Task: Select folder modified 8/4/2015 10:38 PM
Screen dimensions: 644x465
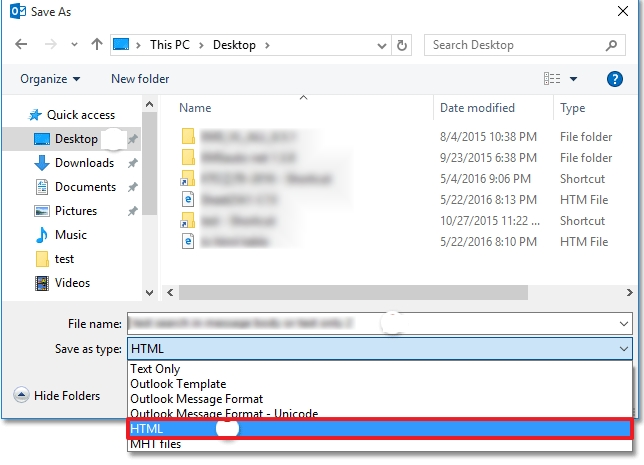Action: point(397,137)
